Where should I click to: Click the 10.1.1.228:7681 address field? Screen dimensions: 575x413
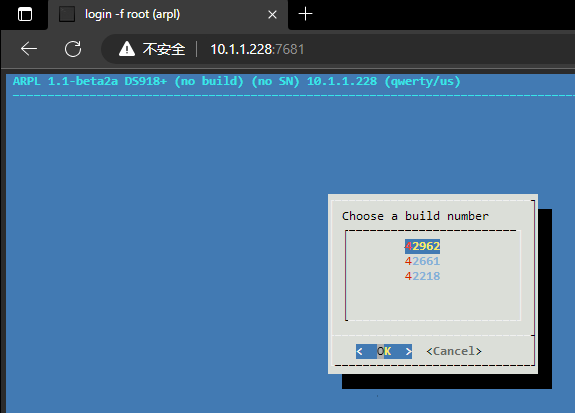point(257,49)
